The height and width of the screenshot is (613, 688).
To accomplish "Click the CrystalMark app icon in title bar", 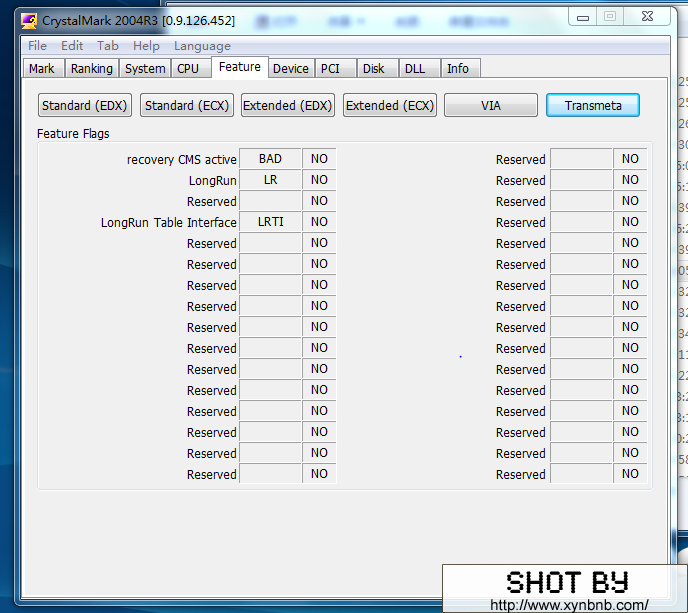I will [29, 21].
